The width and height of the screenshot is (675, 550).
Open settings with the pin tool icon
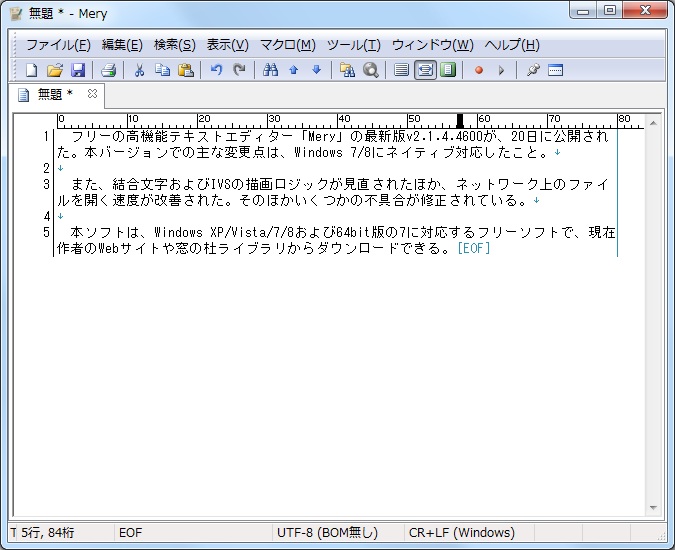click(533, 70)
